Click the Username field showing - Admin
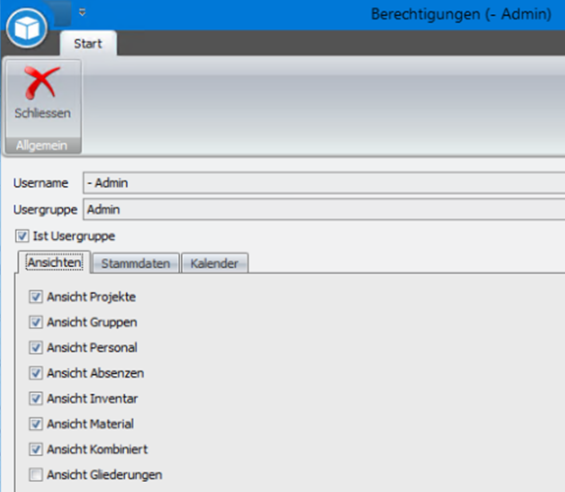Screen dimensions: 565x492 (324, 183)
